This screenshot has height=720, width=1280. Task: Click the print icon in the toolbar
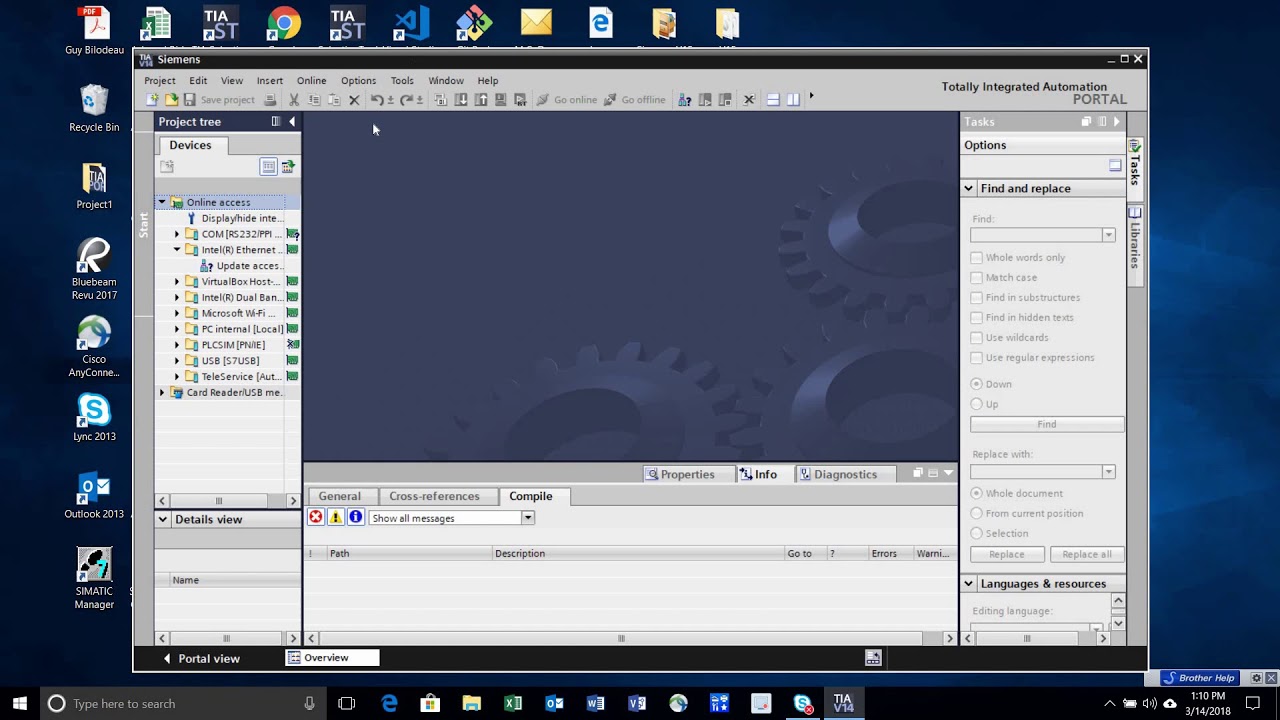tap(270, 100)
